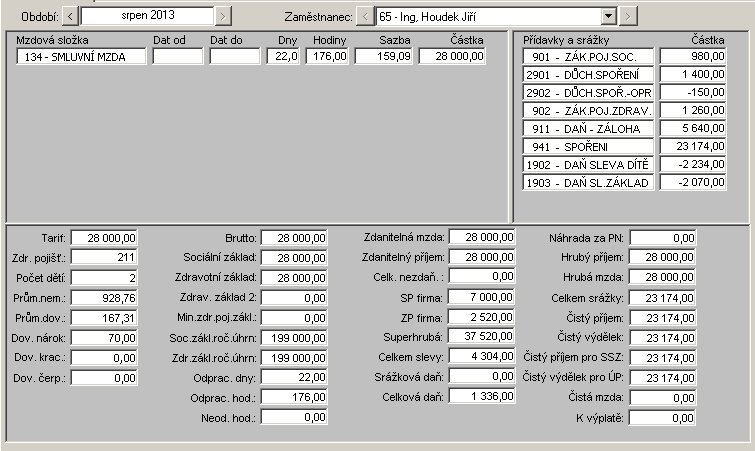Select next employee arrow
Viewport: 755px width, 451px height.
point(627,17)
